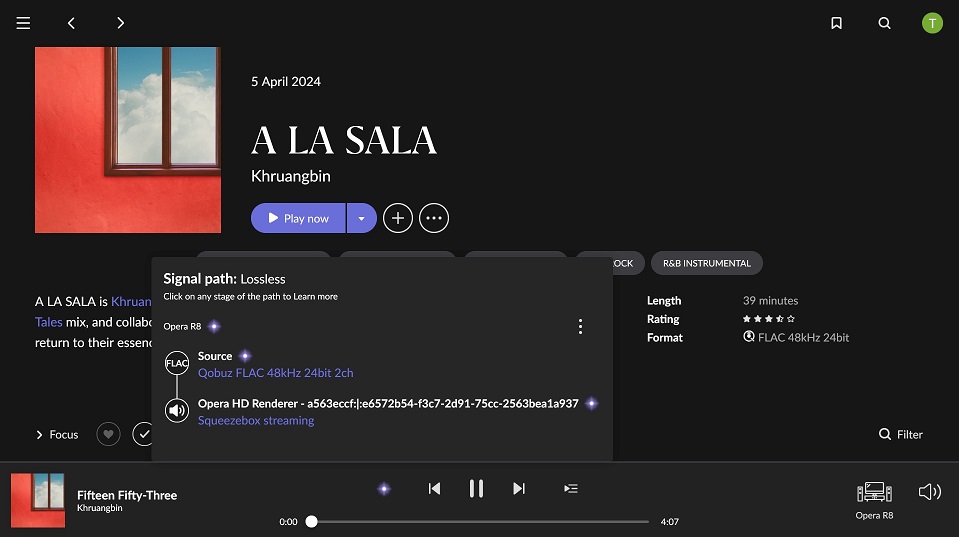Open the signal path three-dot menu
Viewport: 959px width, 537px height.
(x=580, y=327)
